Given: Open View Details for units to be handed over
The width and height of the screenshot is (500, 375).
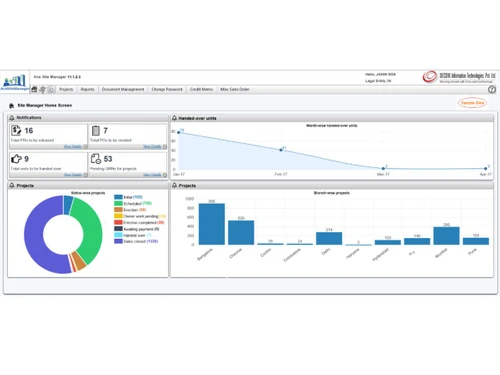Looking at the screenshot, I should (x=73, y=175).
